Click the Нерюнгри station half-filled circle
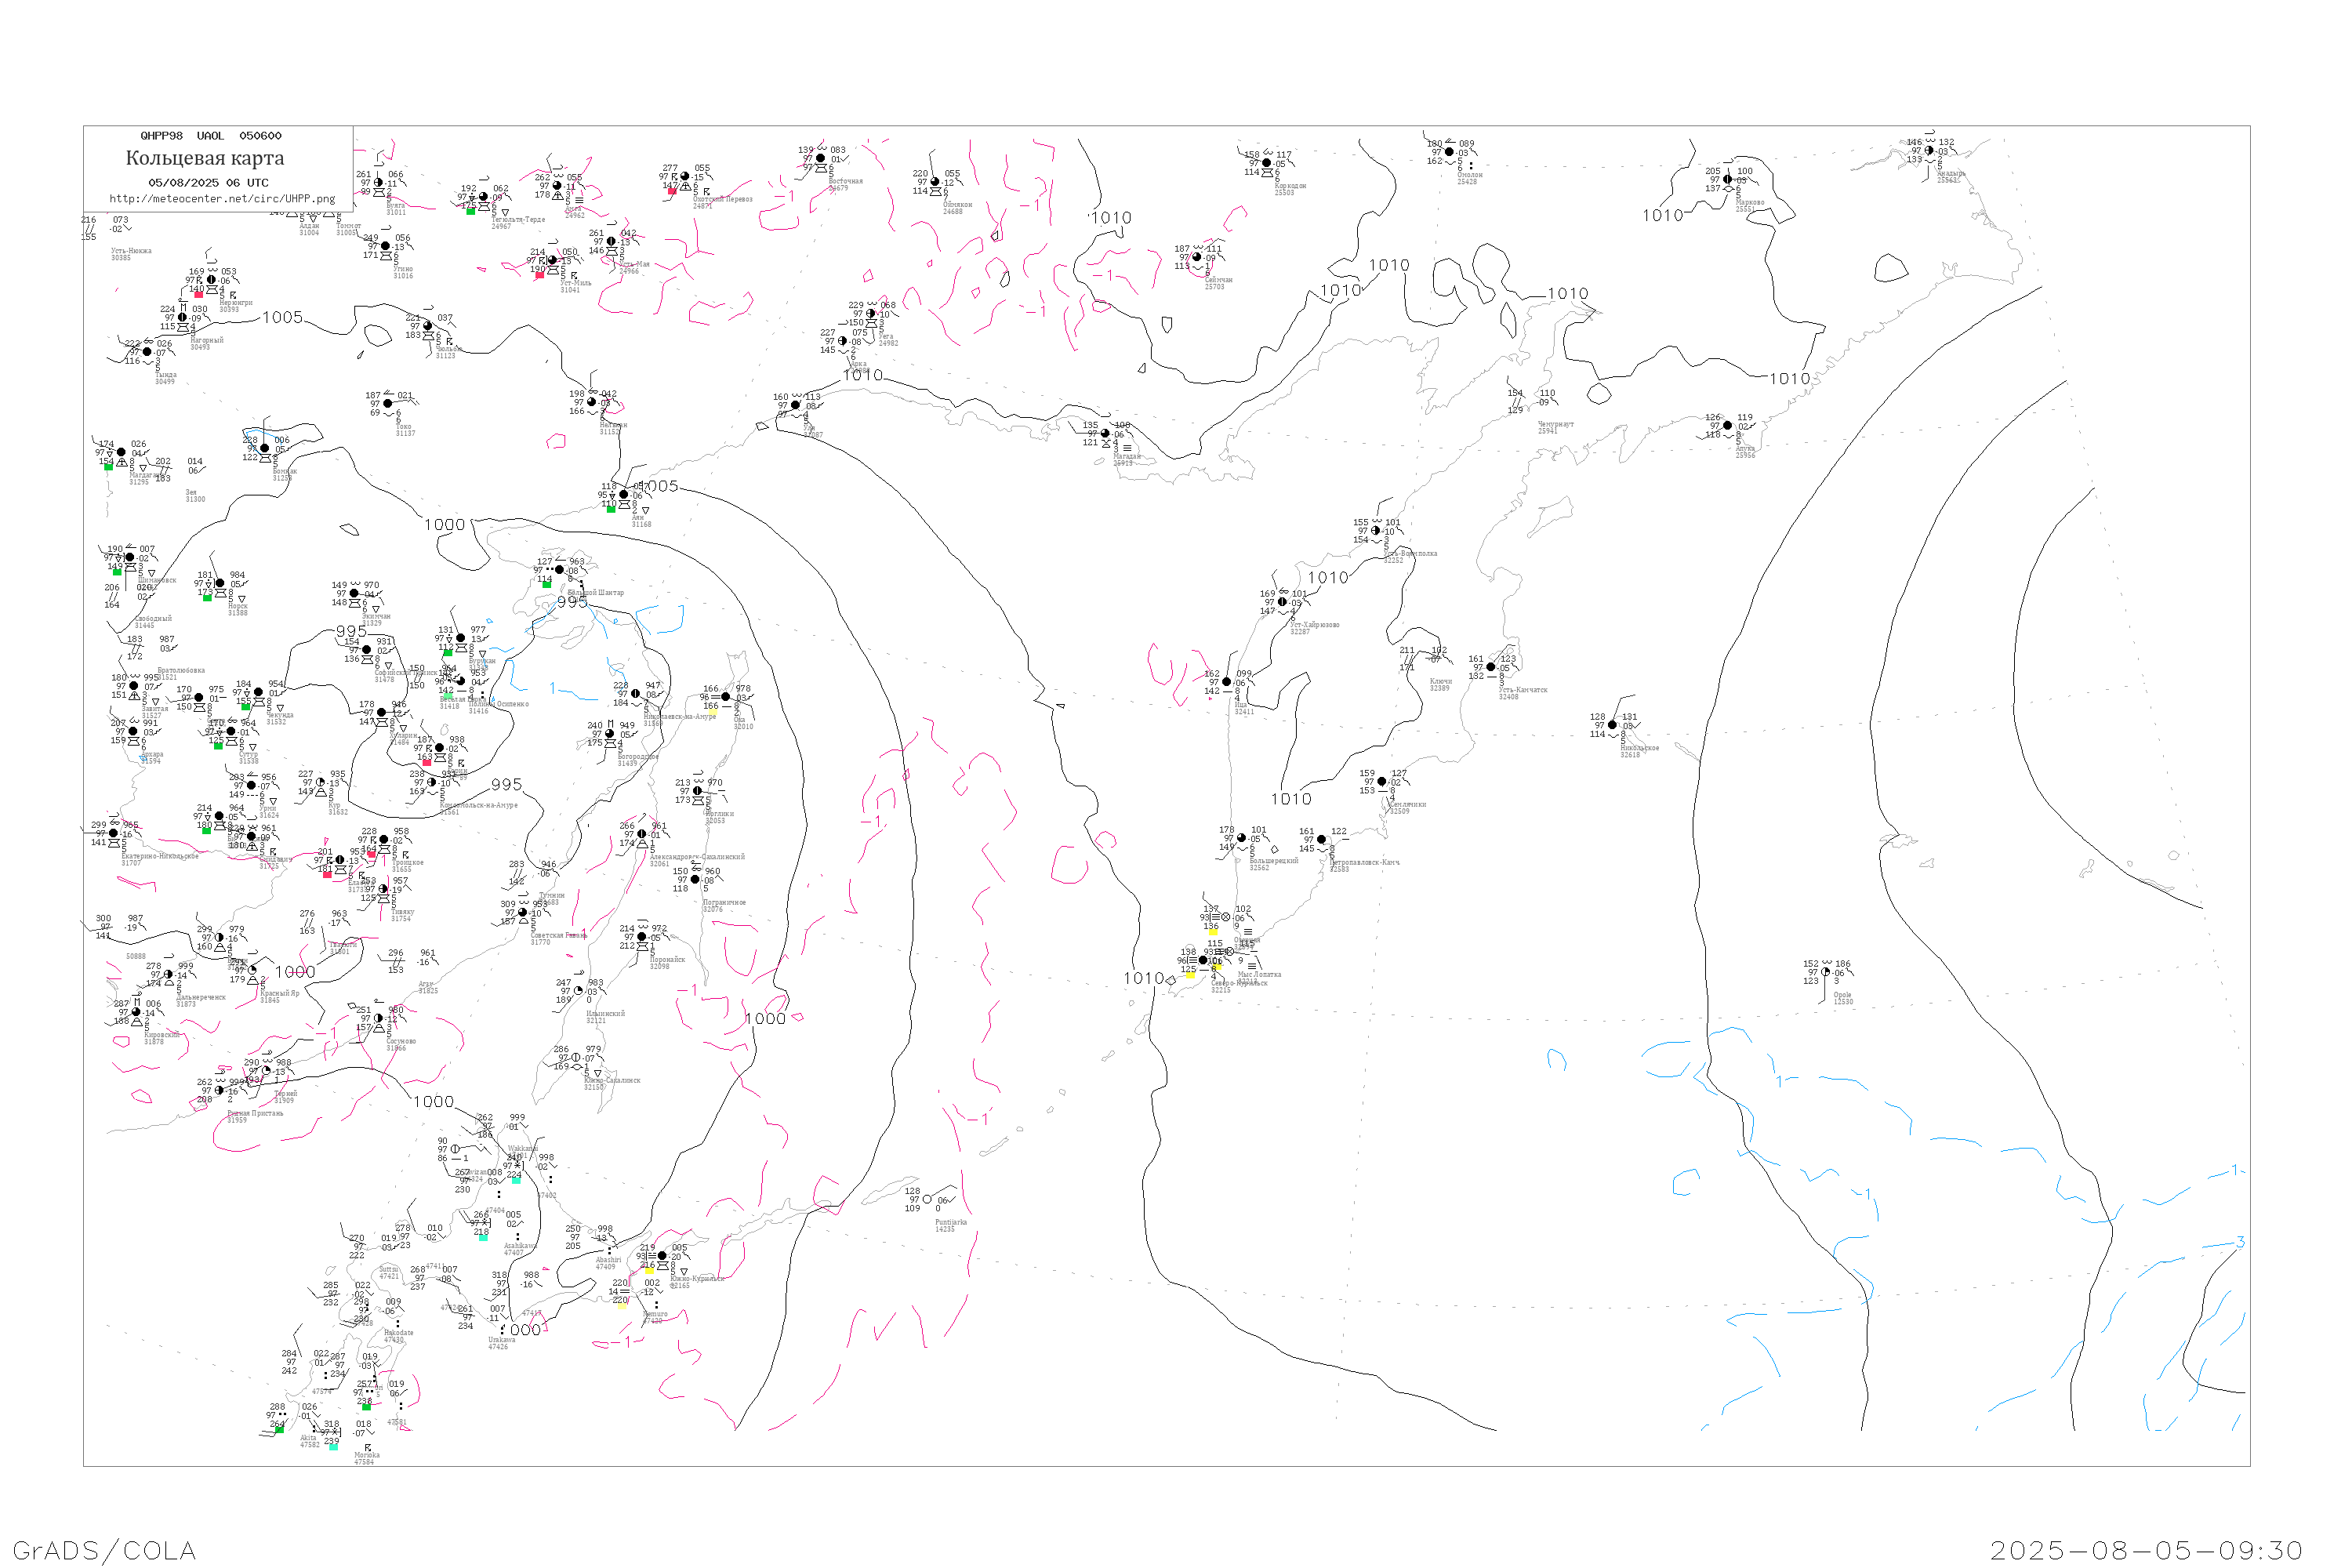2352x1568 pixels. coord(211,280)
